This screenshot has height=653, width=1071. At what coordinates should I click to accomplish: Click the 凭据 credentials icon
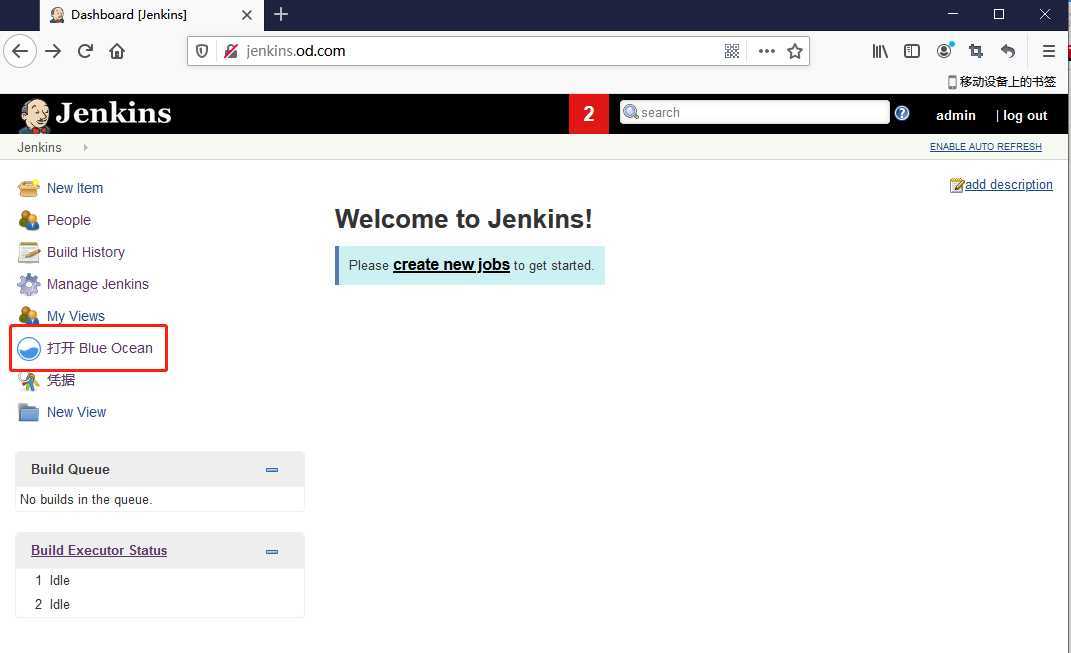(28, 380)
